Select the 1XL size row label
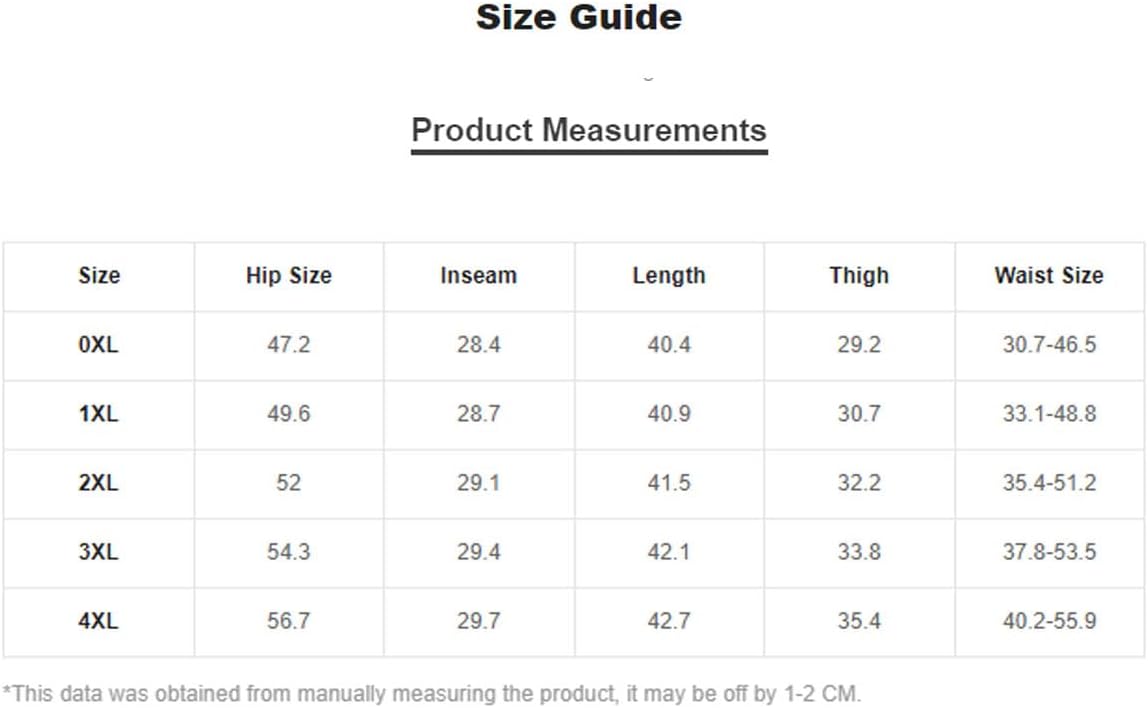Image resolution: width=1148 pixels, height=708 pixels. click(98, 414)
